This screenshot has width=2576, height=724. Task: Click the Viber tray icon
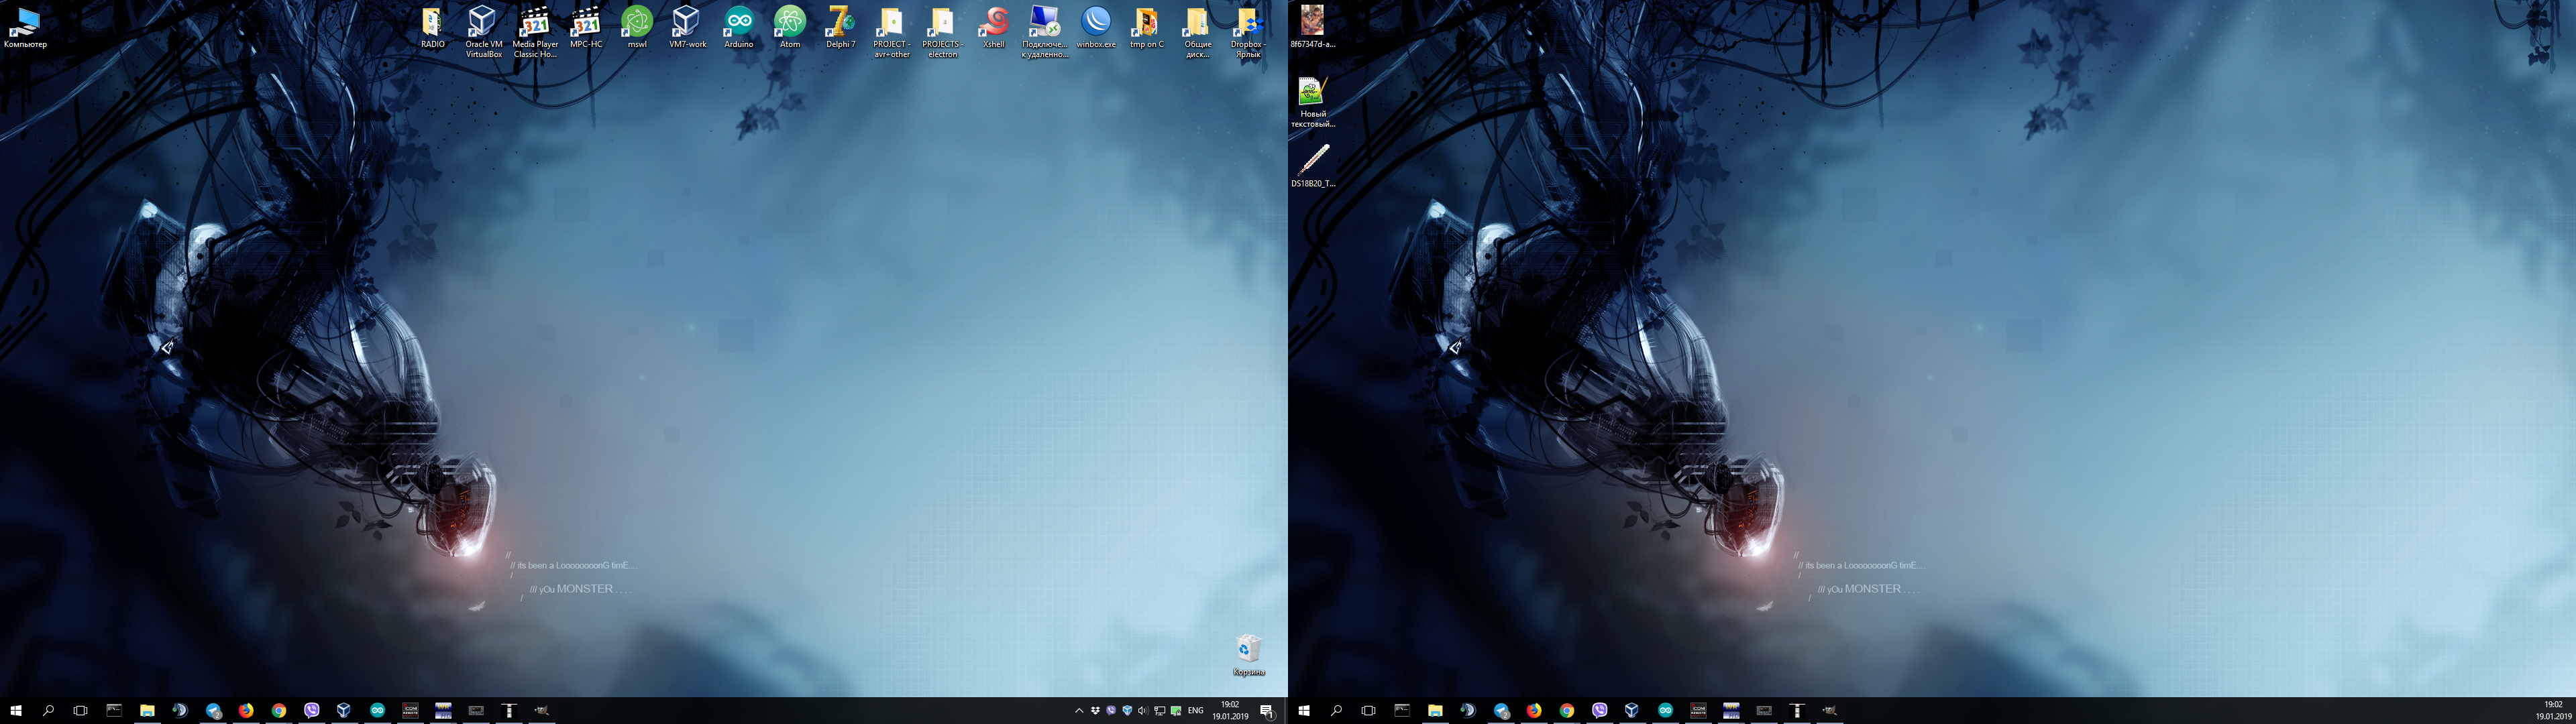coord(1111,710)
